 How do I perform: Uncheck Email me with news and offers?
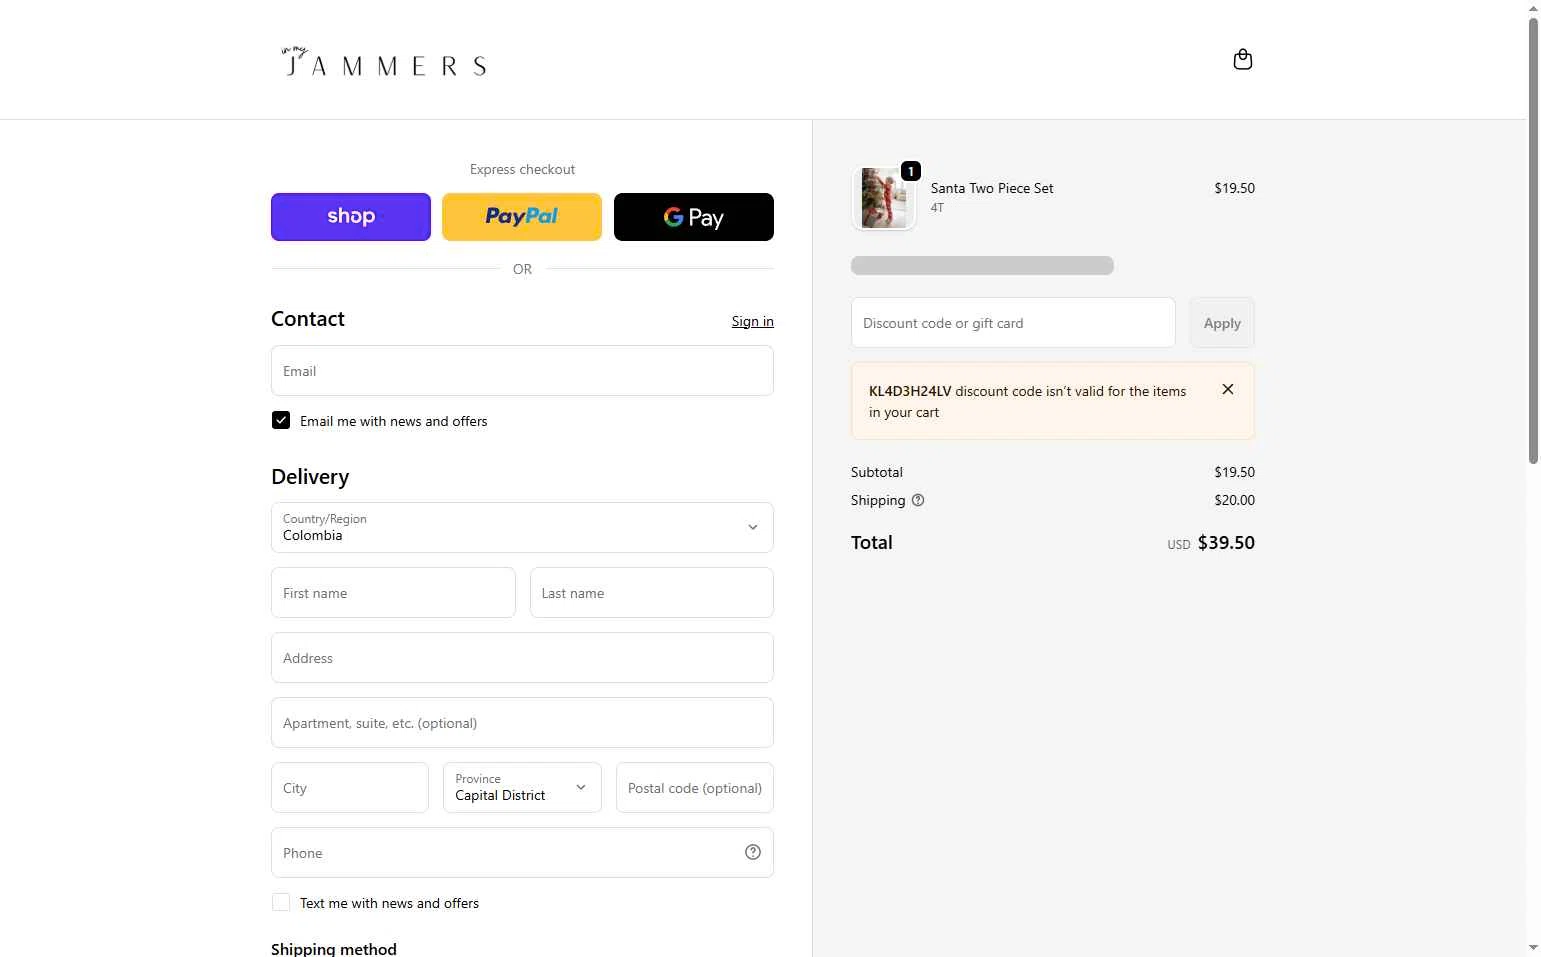(281, 421)
